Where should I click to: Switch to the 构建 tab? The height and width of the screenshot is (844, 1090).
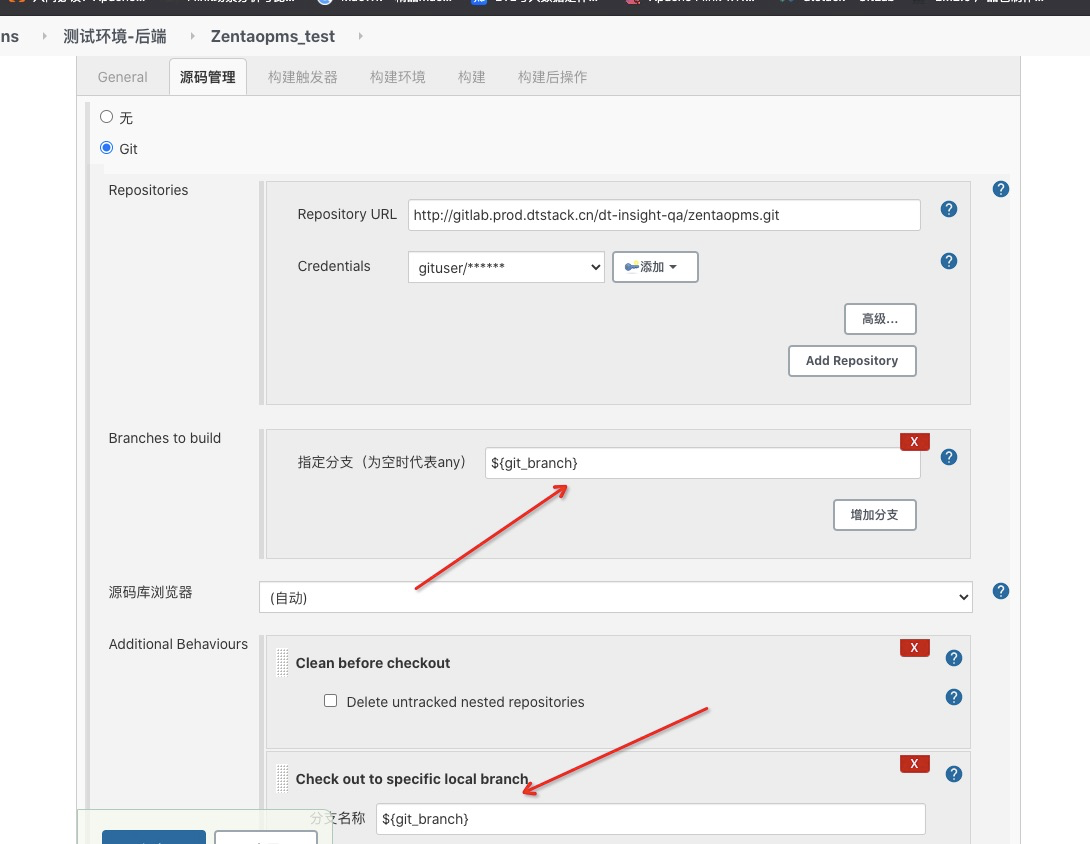tap(471, 77)
